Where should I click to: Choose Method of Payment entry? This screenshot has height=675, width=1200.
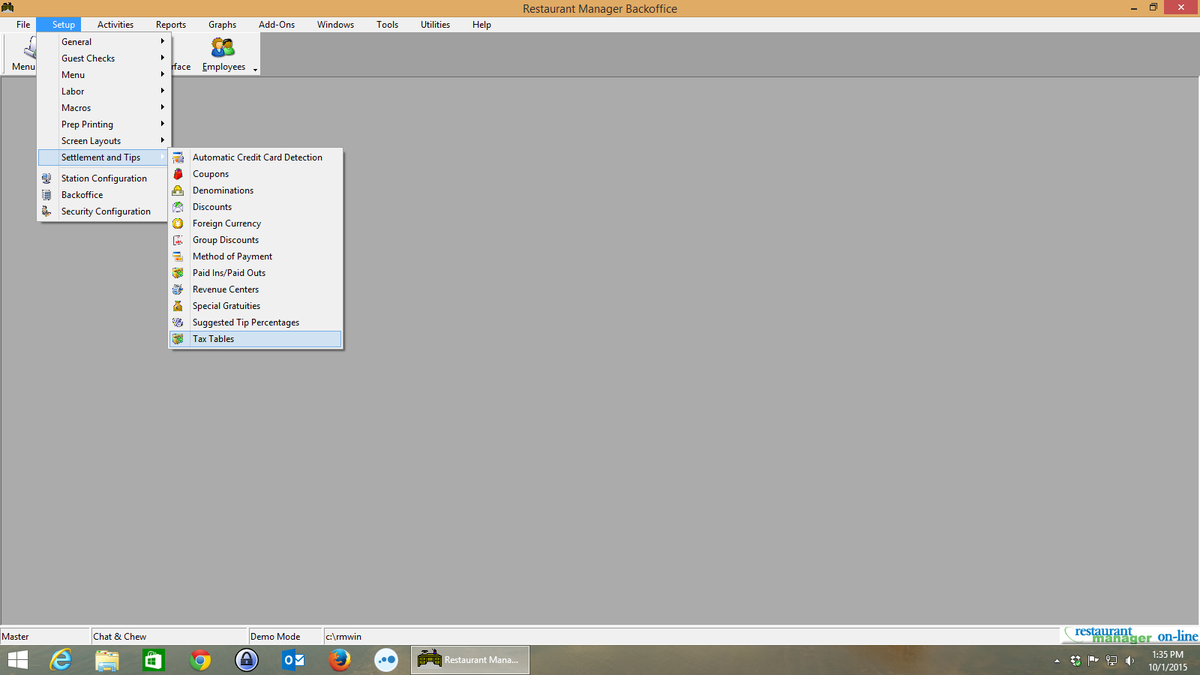(255, 256)
